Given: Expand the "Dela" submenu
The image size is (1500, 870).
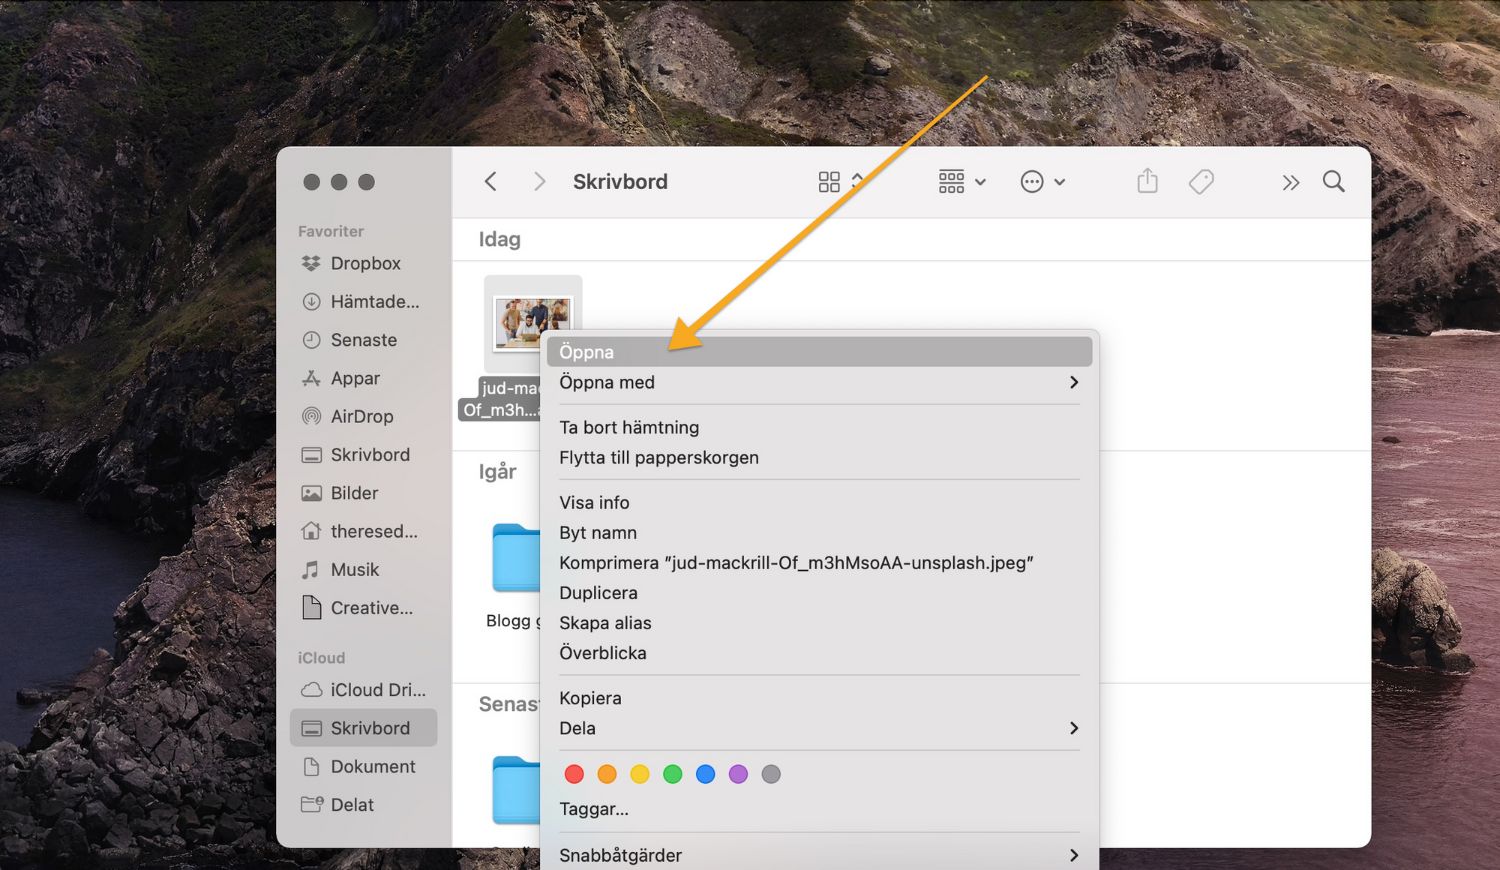Looking at the screenshot, I should pyautogui.click(x=818, y=728).
